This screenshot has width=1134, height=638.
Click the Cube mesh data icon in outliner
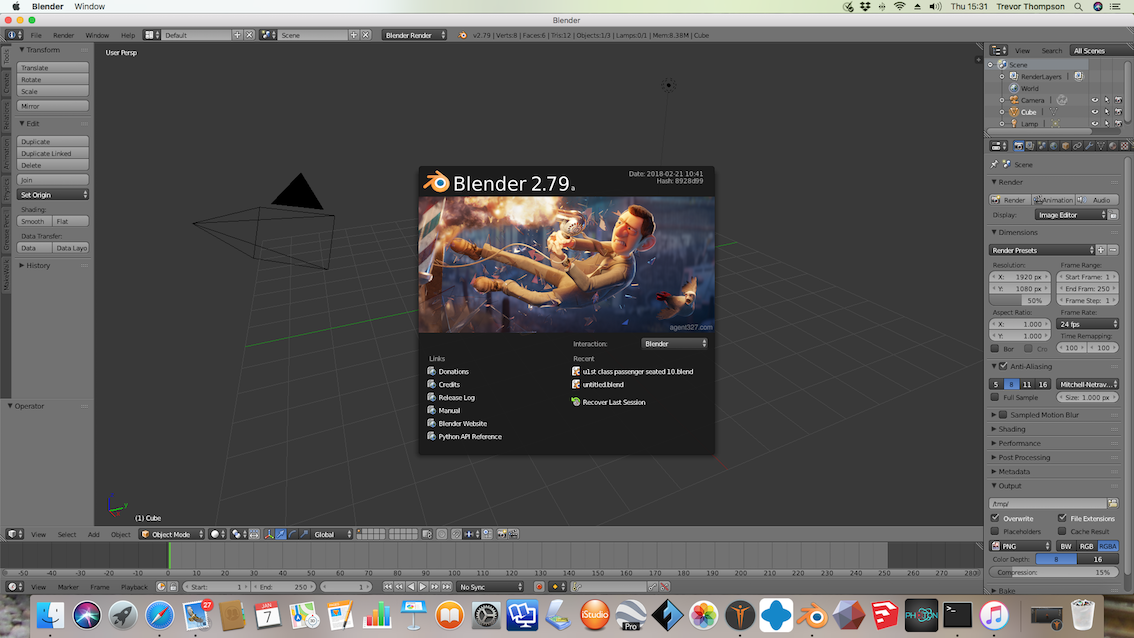(x=1053, y=112)
